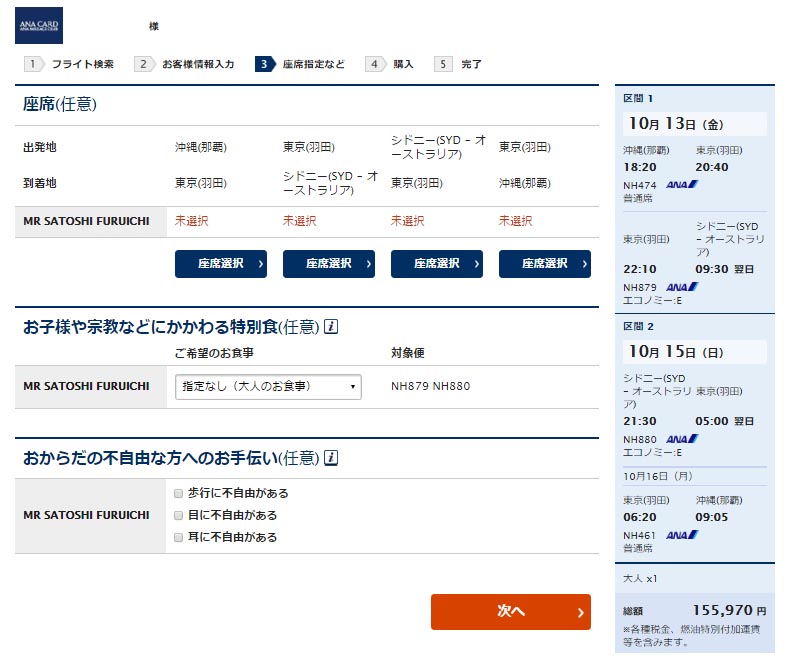Go to step 1 フライト検索
The width and height of the screenshot is (812, 664).
pyautogui.click(x=70, y=64)
